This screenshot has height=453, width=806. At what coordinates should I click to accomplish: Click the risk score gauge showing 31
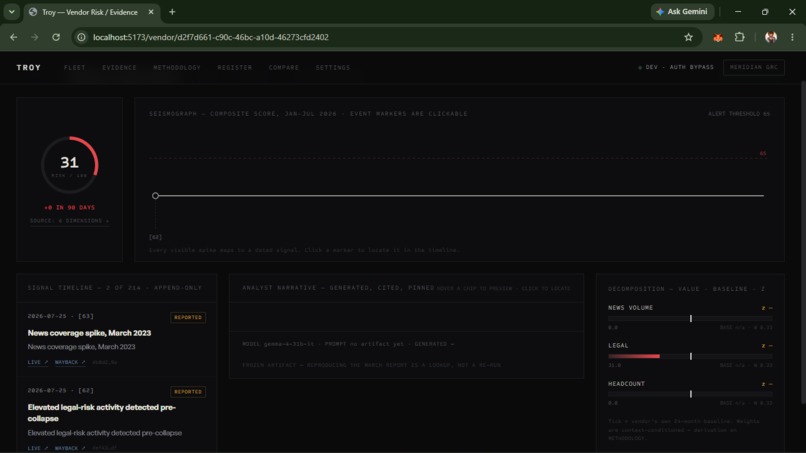tap(69, 165)
